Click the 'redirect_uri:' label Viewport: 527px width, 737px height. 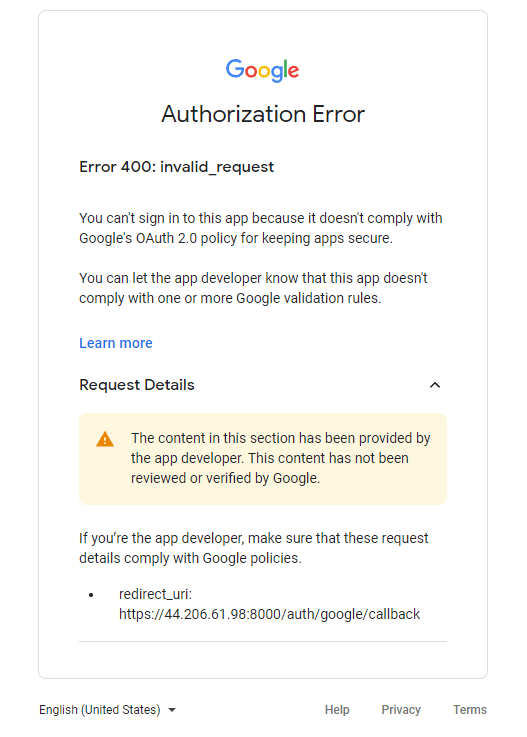[155, 594]
